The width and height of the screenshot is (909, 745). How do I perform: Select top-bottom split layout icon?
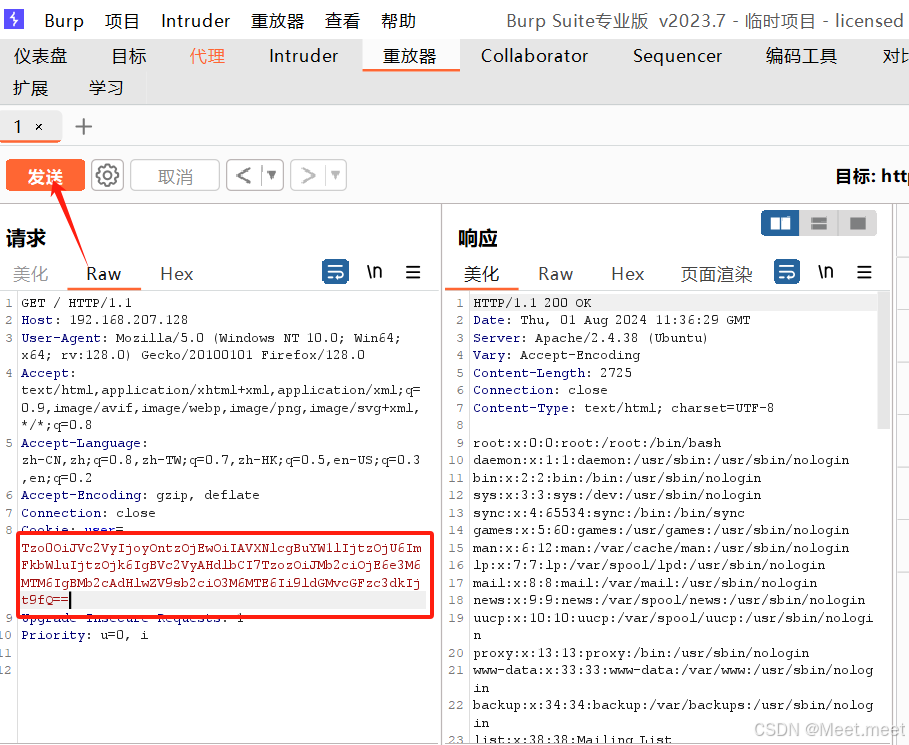(819, 223)
